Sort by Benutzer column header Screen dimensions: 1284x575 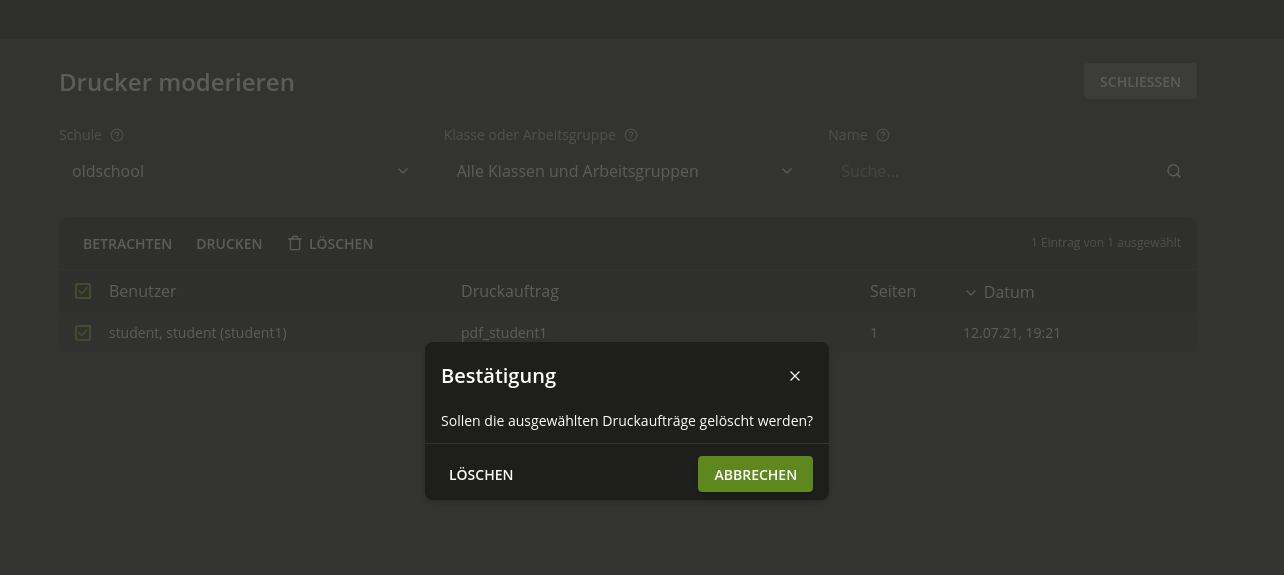(142, 291)
